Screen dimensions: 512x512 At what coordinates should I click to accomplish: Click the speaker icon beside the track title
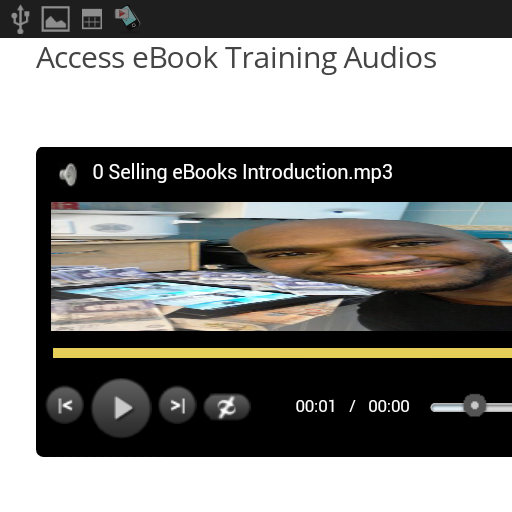pos(68,174)
